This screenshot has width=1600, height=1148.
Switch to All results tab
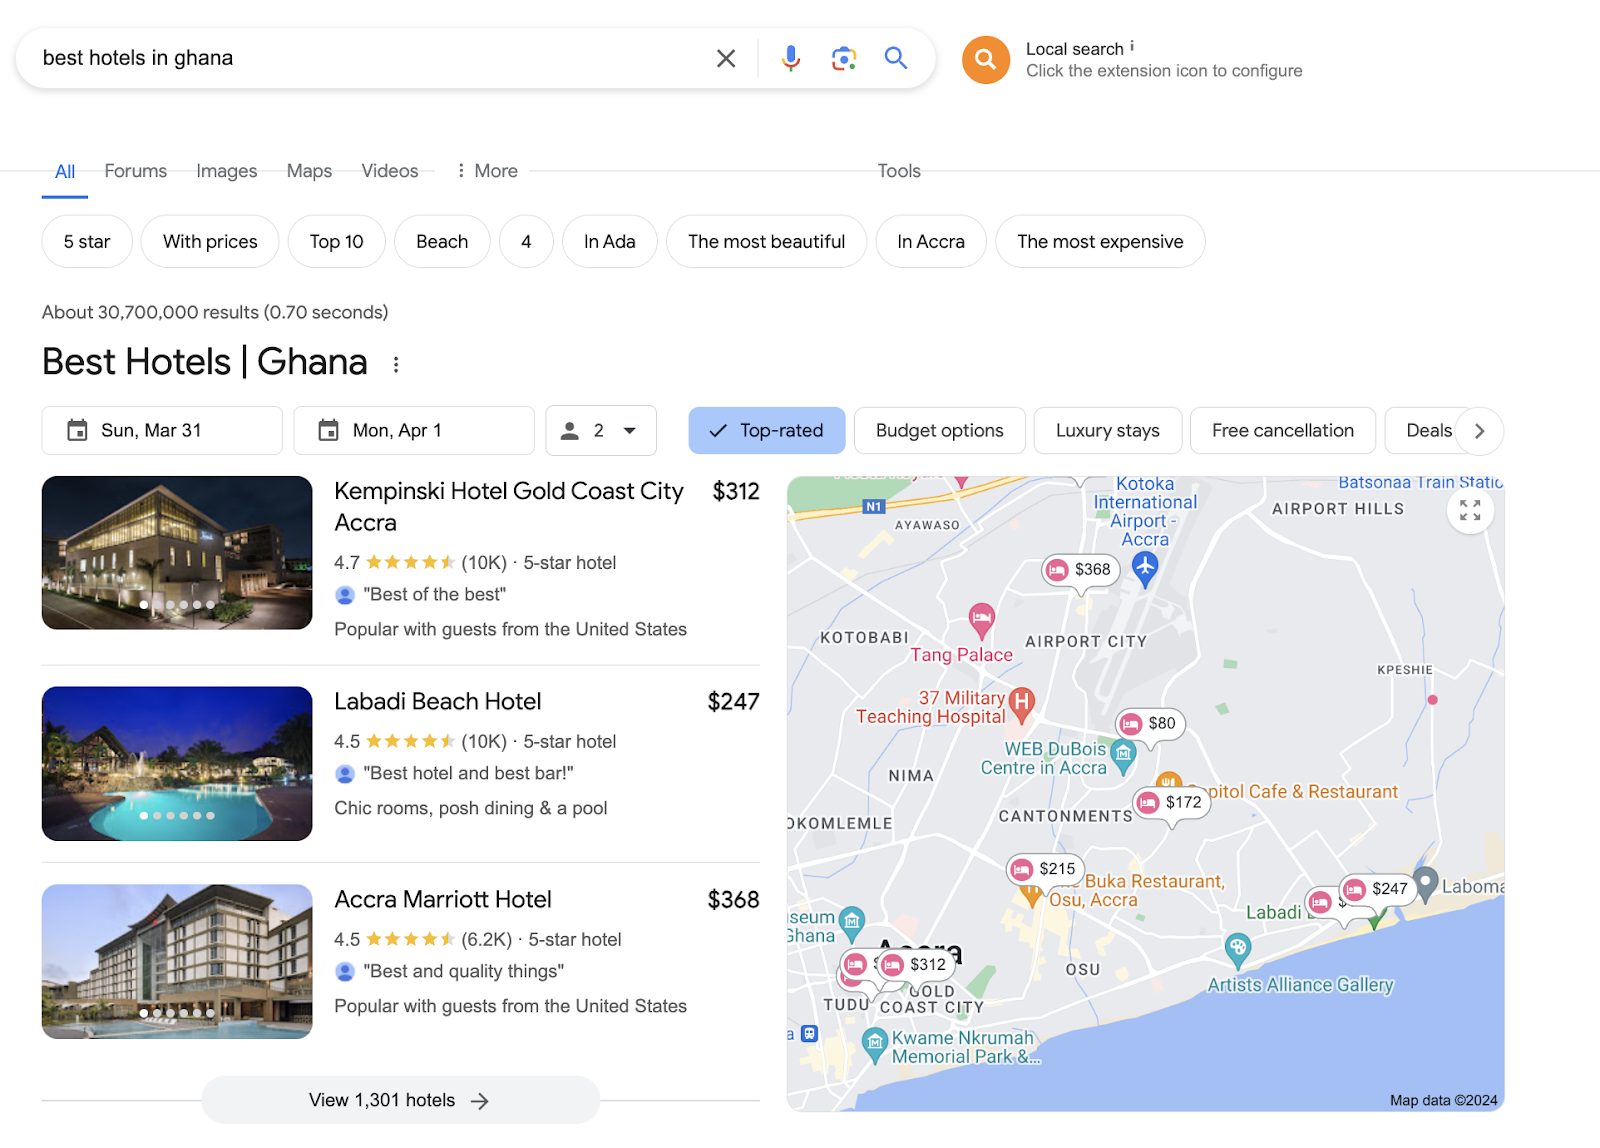click(65, 172)
